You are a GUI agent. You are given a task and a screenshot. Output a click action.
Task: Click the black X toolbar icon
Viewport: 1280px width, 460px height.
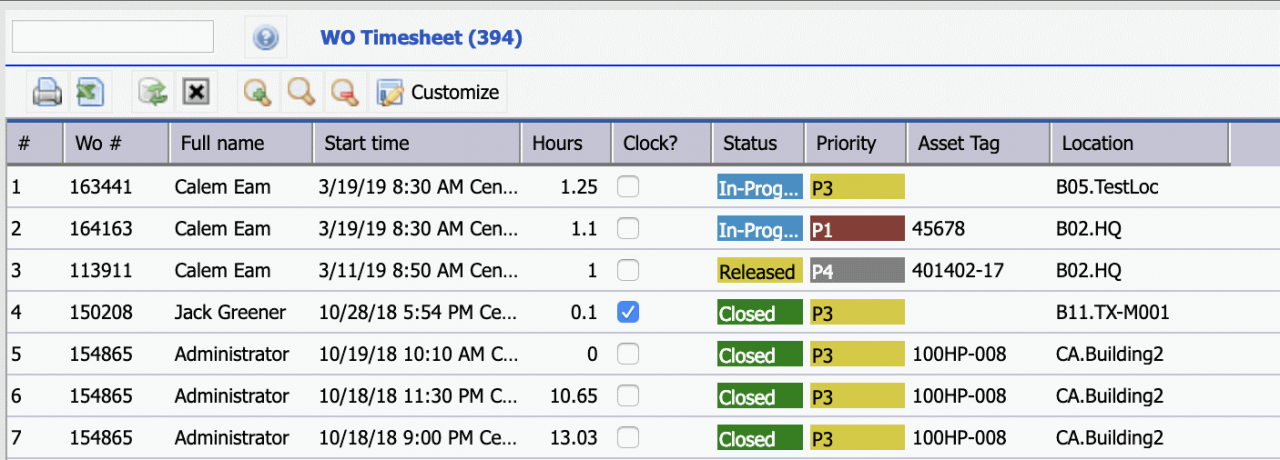point(197,92)
